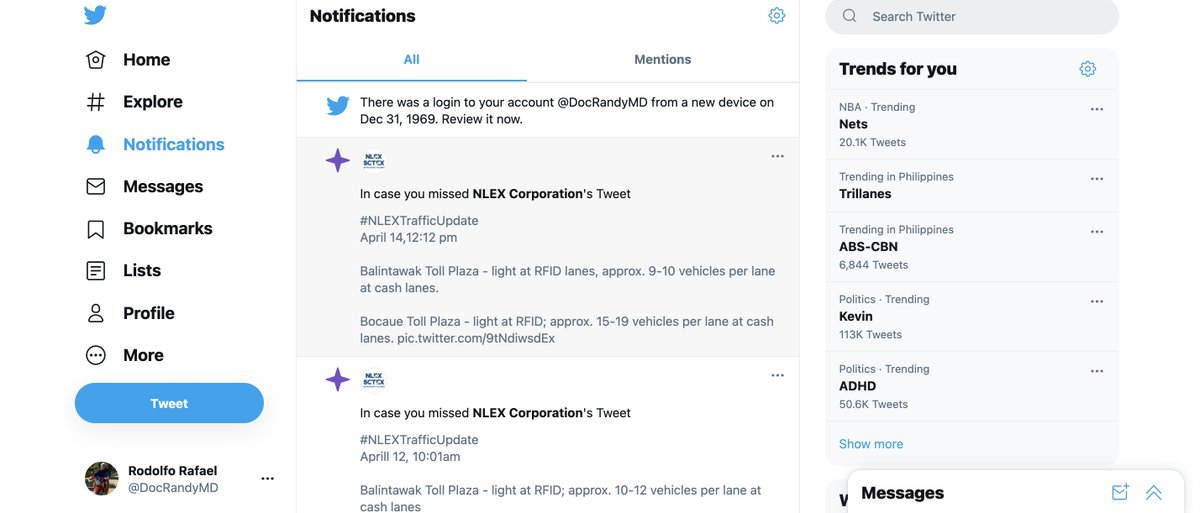1200x513 pixels.
Task: Go to Home in navigation
Action: (x=147, y=60)
